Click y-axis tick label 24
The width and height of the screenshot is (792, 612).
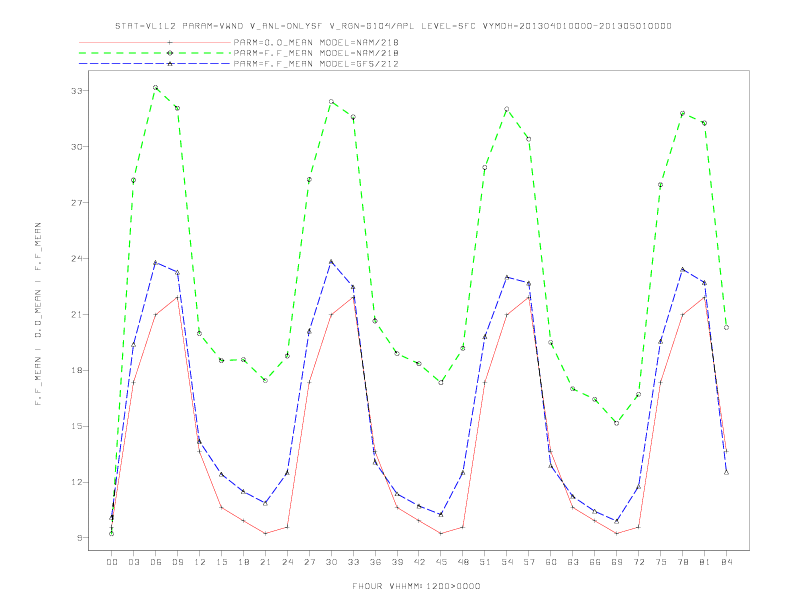77,259
